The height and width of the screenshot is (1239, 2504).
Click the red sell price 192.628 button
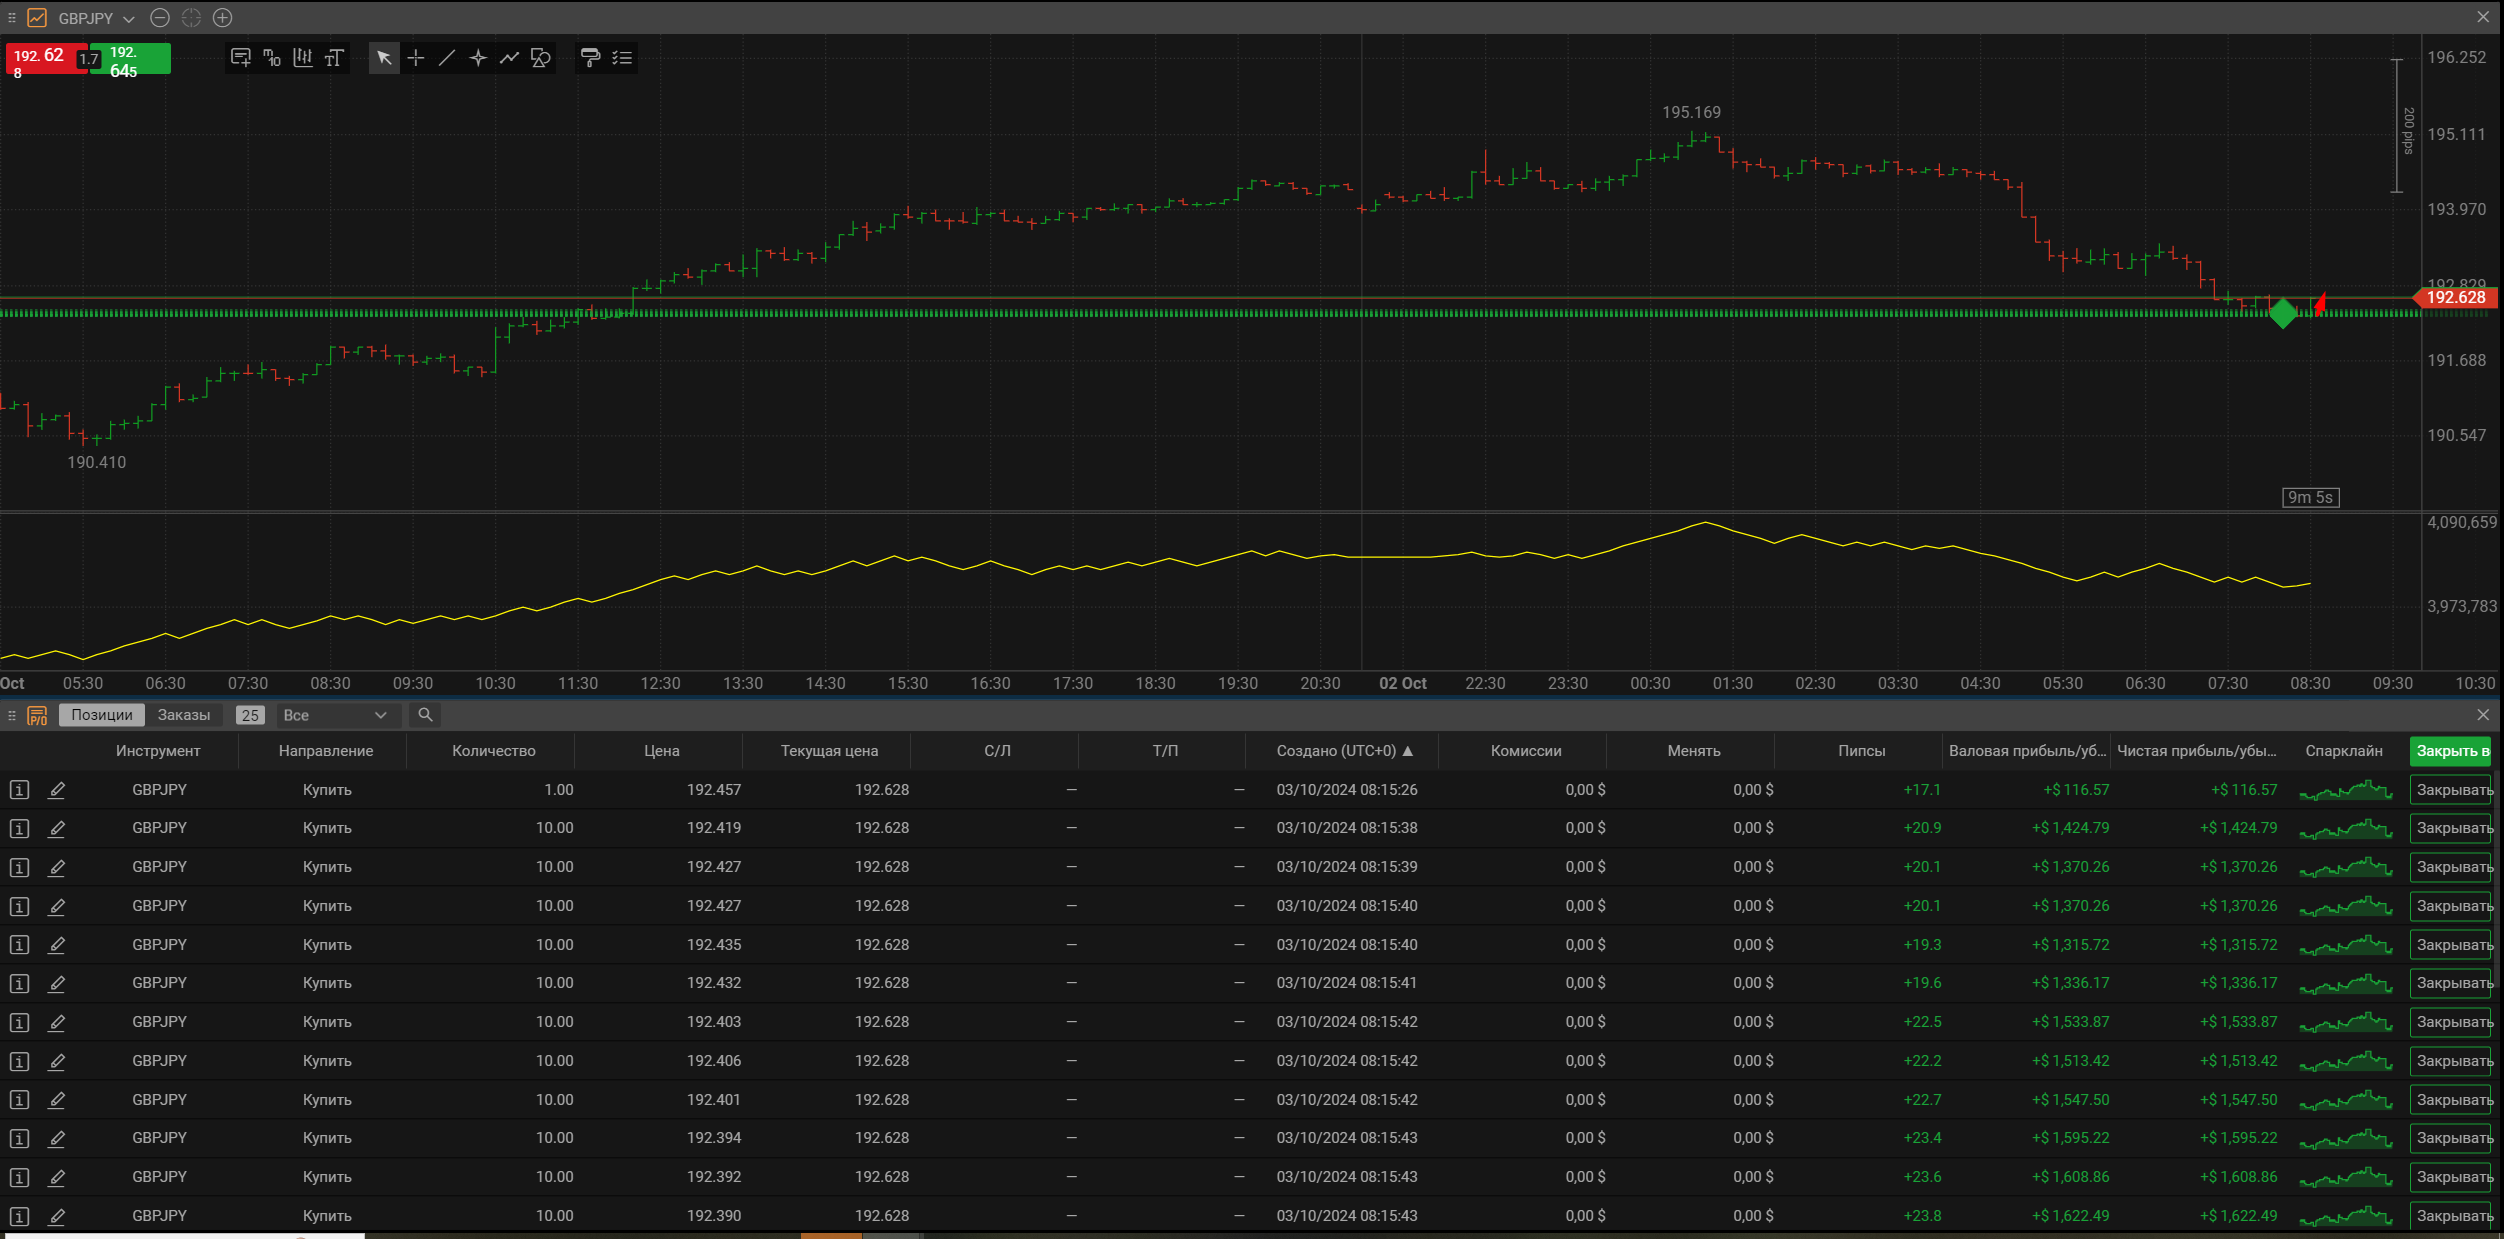click(44, 59)
